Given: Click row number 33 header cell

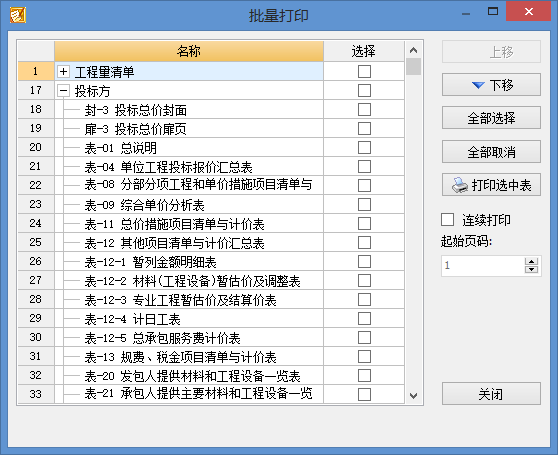Looking at the screenshot, I should [x=36, y=394].
